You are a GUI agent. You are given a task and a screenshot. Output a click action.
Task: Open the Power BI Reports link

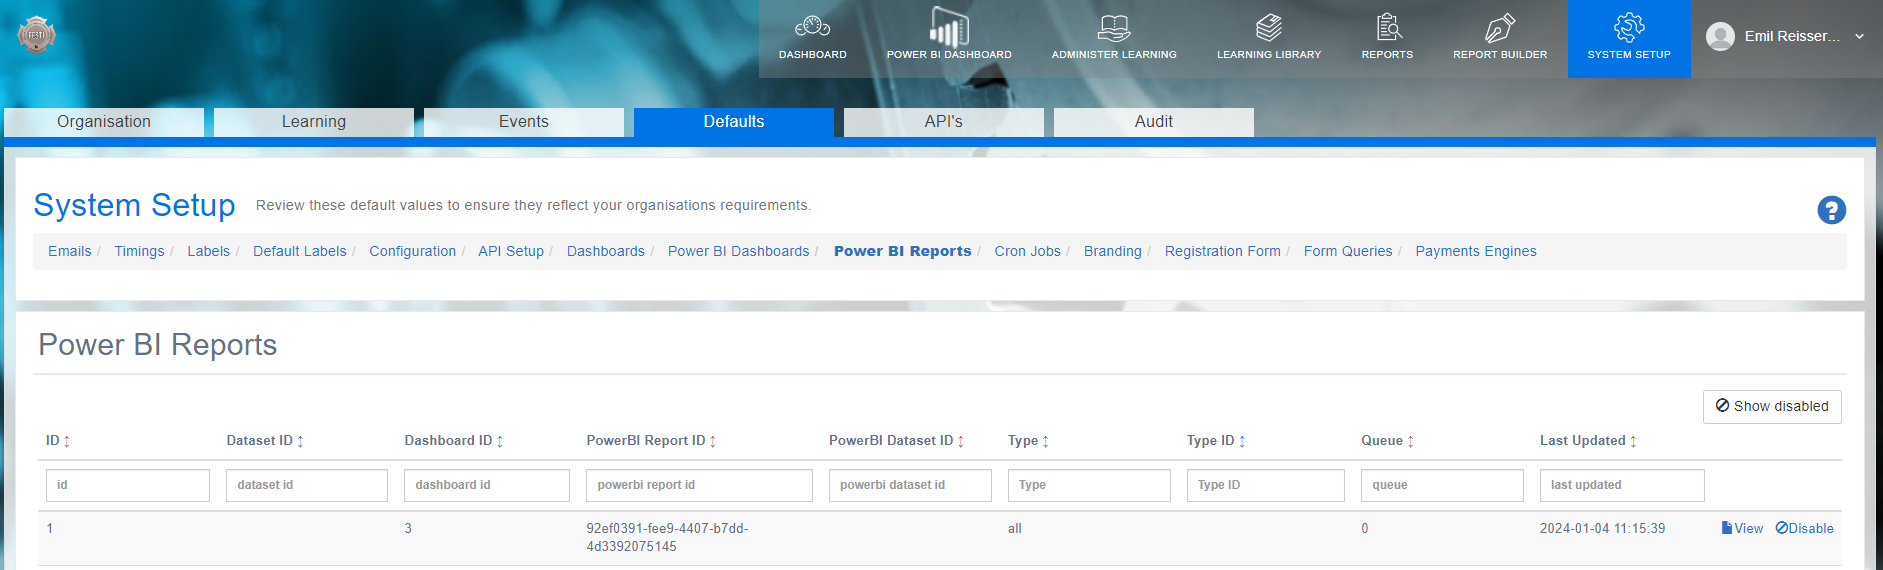tap(903, 251)
